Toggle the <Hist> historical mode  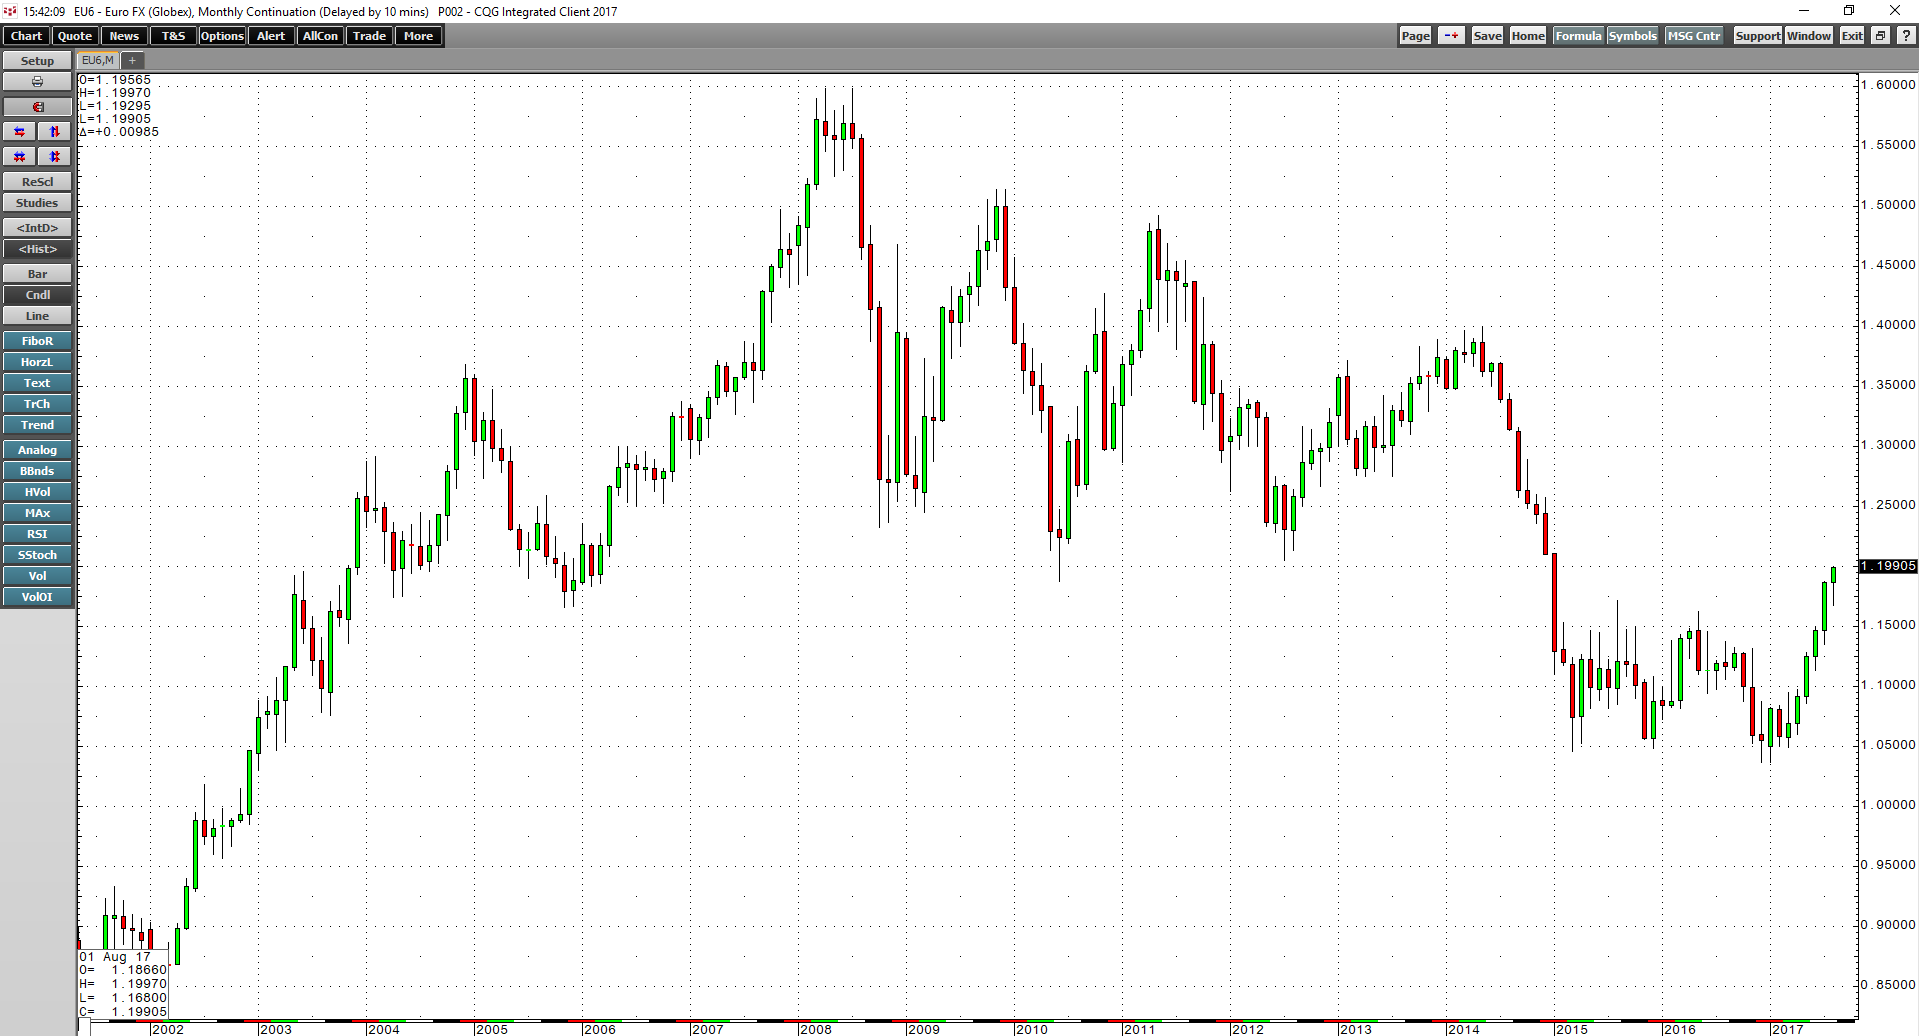(x=37, y=249)
